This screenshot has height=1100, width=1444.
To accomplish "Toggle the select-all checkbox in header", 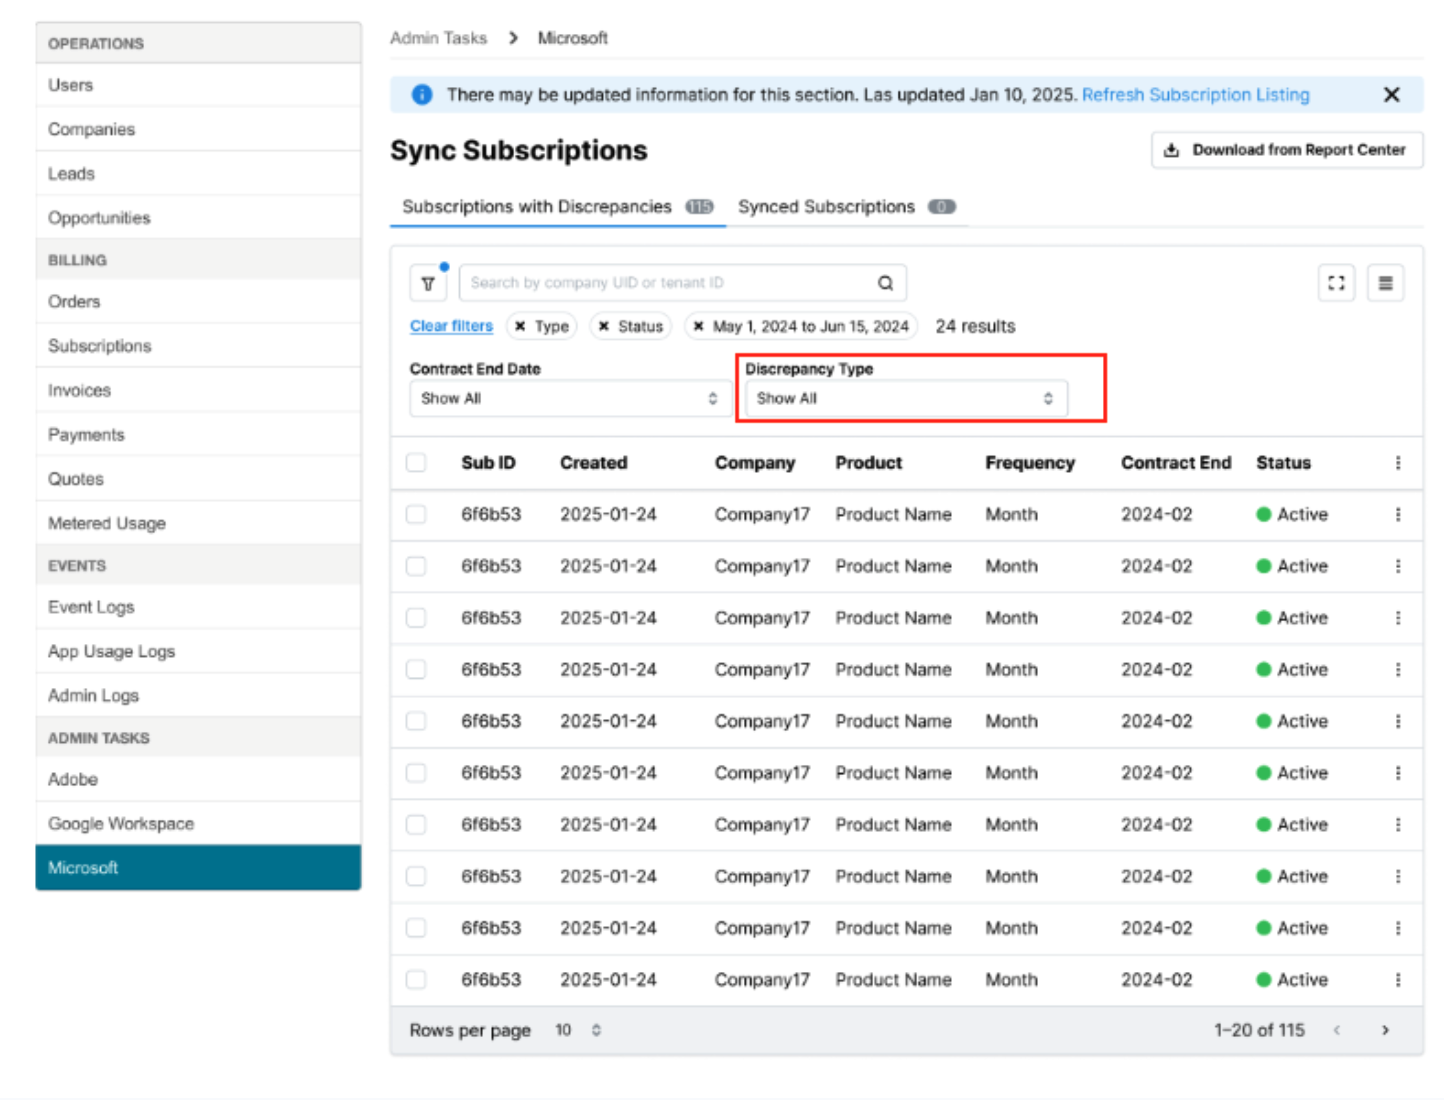I will tap(416, 463).
